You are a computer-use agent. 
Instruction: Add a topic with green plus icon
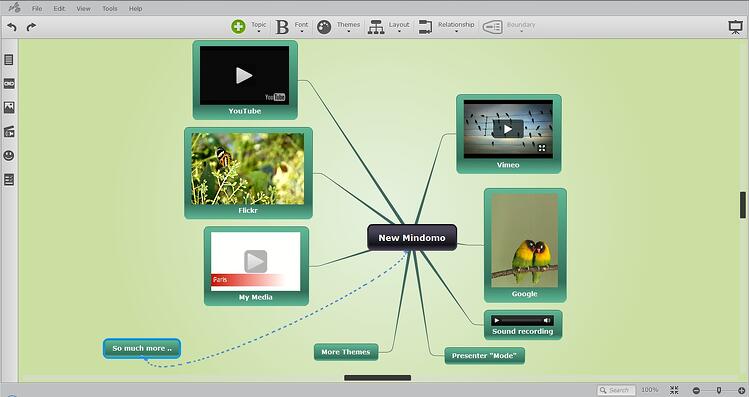(x=238, y=27)
